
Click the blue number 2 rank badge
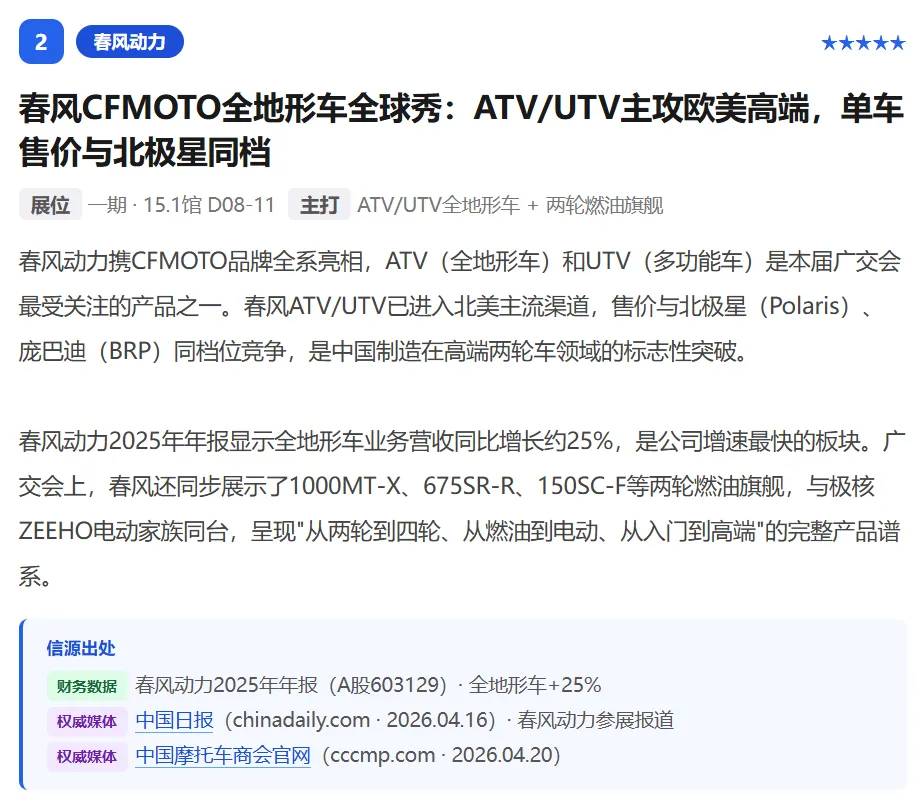coord(41,42)
